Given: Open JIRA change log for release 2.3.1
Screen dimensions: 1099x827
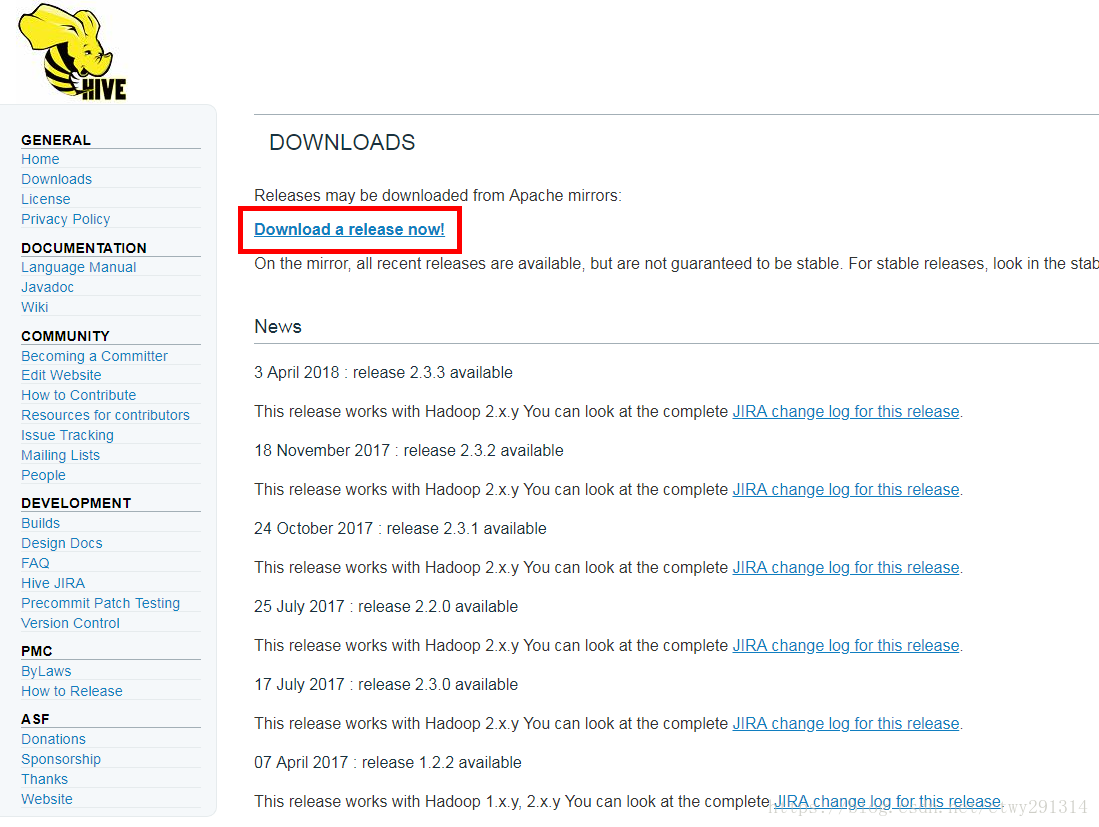Looking at the screenshot, I should click(845, 567).
